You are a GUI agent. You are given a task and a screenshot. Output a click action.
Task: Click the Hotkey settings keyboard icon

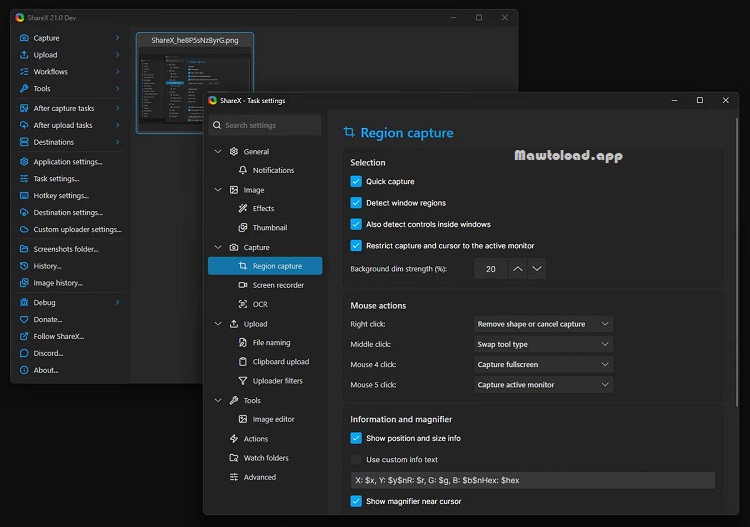click(24, 196)
